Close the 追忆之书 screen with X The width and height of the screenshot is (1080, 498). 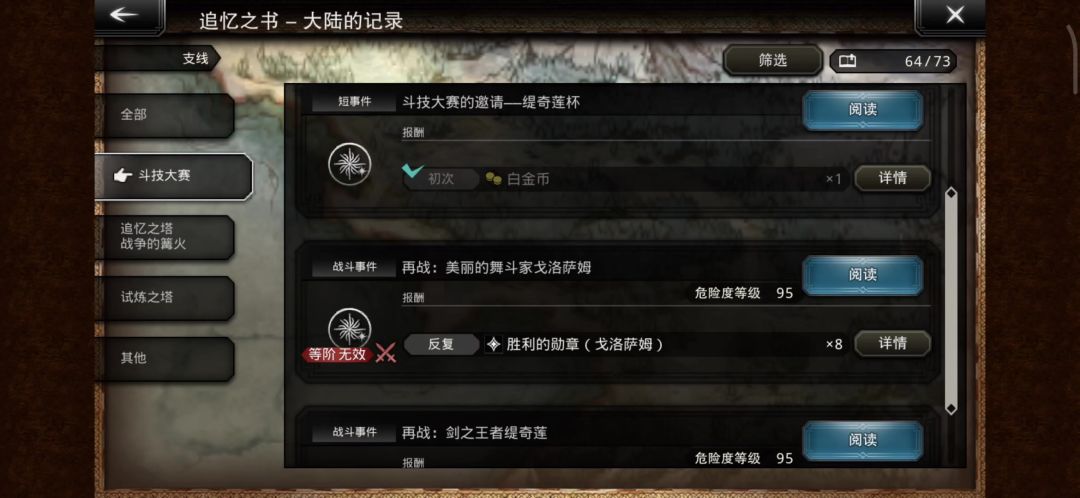click(951, 15)
